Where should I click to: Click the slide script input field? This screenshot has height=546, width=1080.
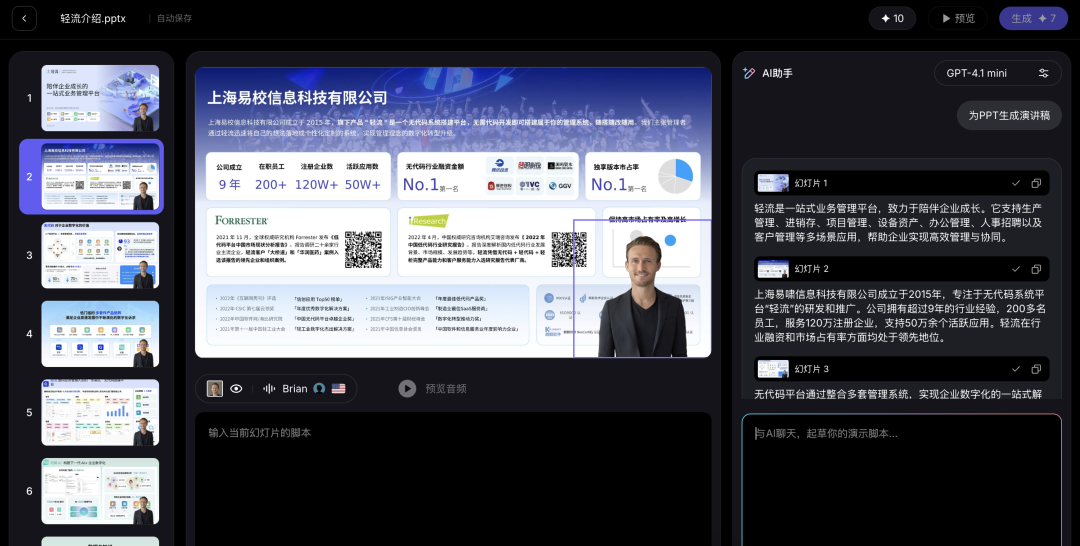(453, 479)
